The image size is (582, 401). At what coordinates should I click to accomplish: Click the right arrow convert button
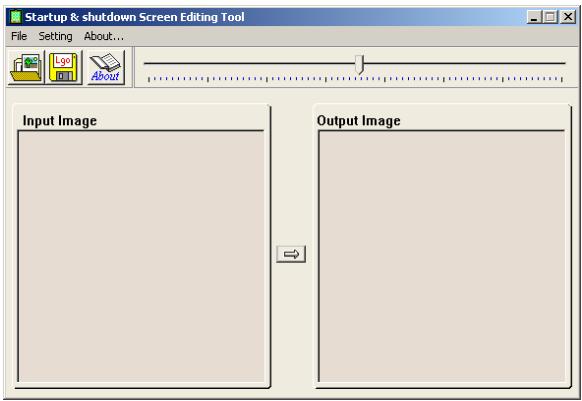(291, 254)
